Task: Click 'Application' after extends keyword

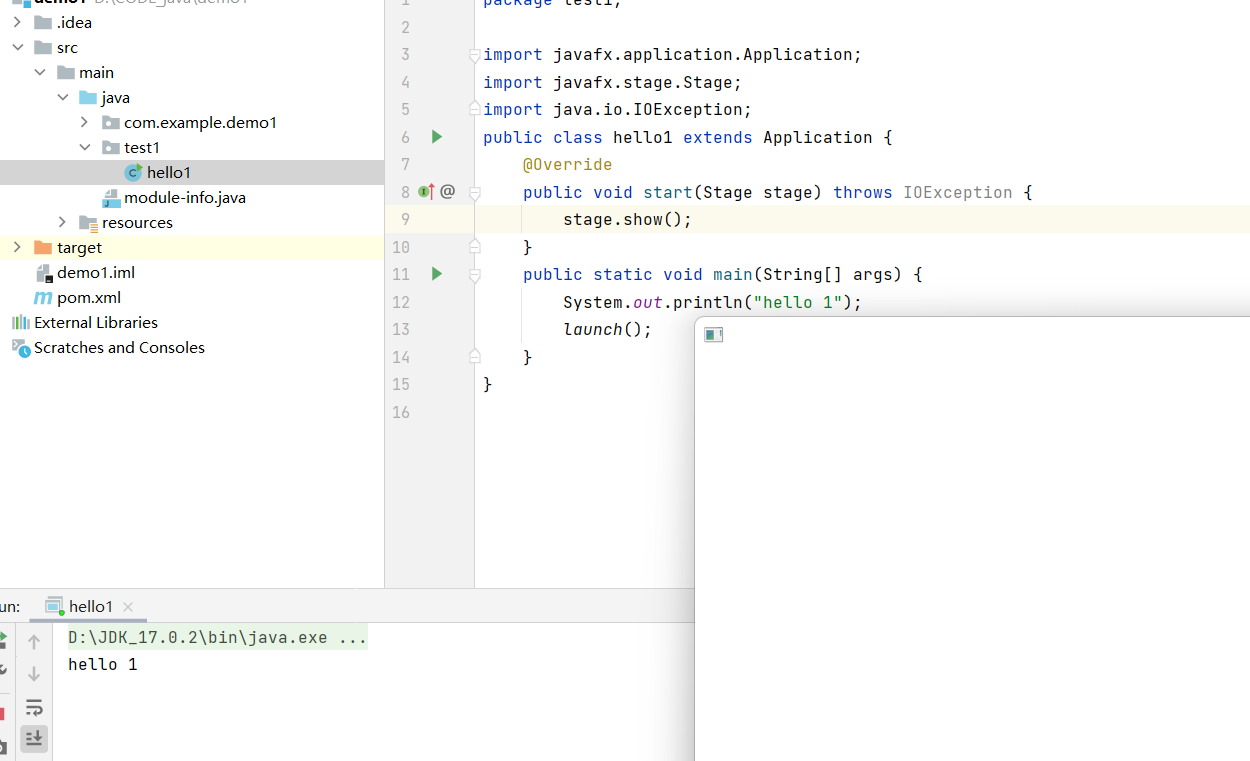Action: click(x=818, y=137)
